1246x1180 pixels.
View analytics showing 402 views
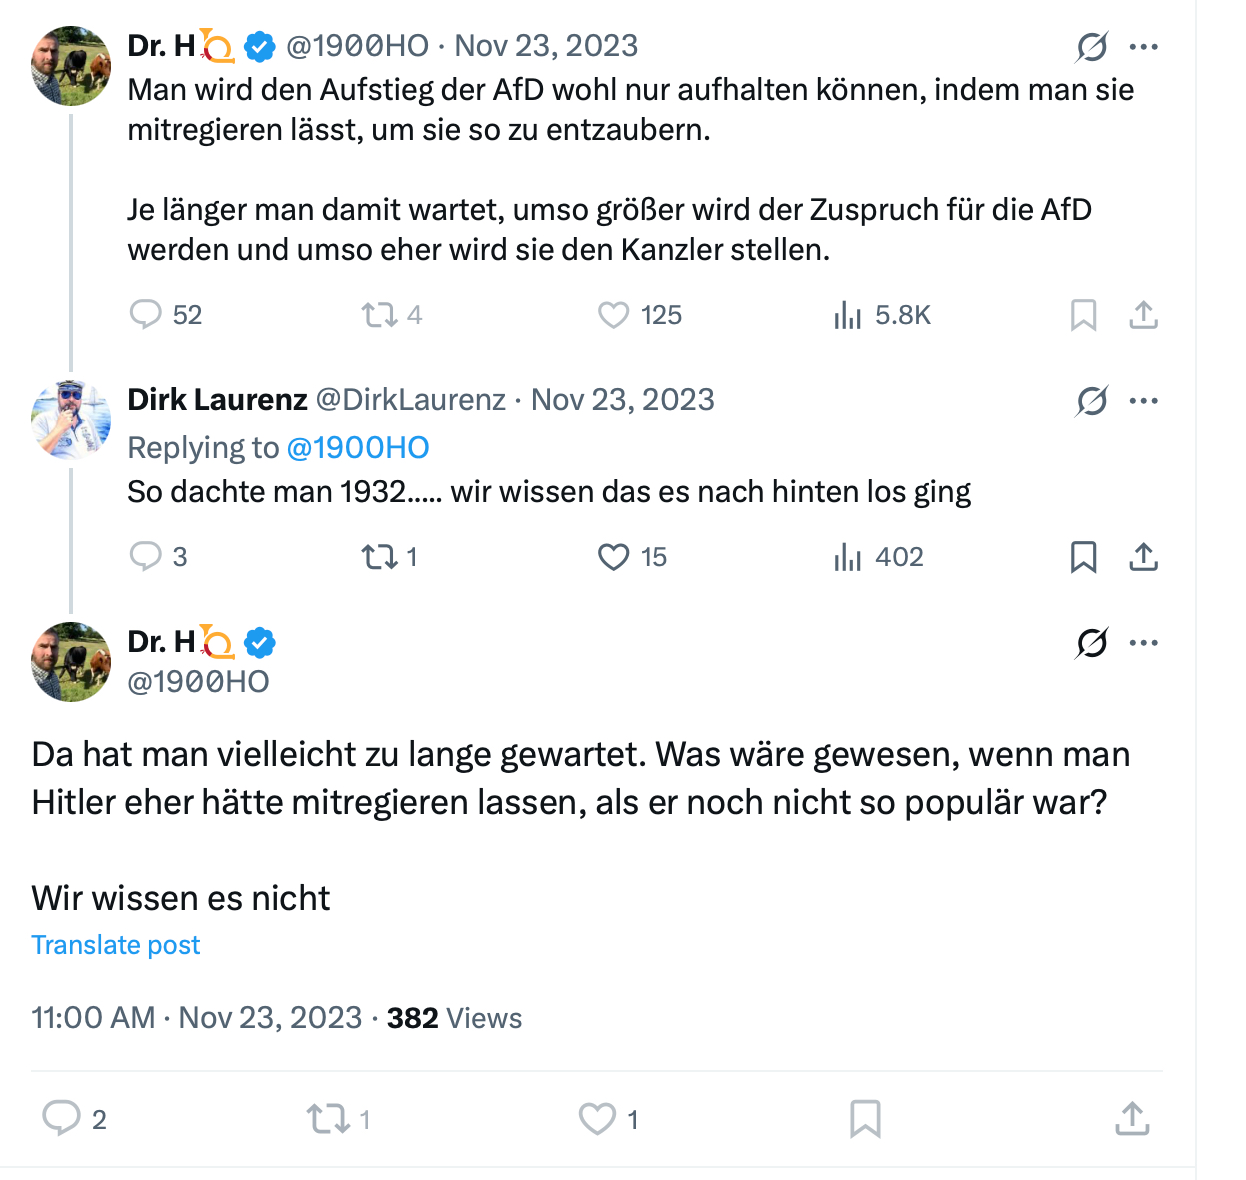(847, 557)
